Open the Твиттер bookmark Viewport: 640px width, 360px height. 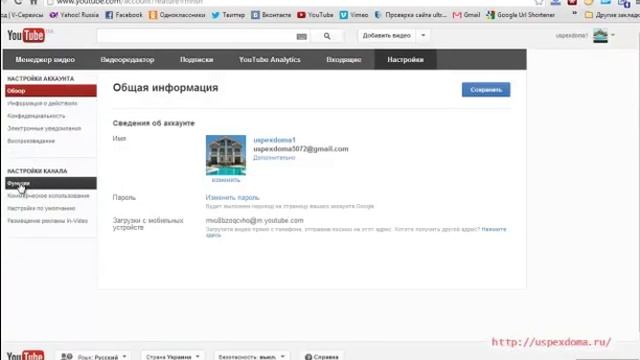(x=228, y=15)
